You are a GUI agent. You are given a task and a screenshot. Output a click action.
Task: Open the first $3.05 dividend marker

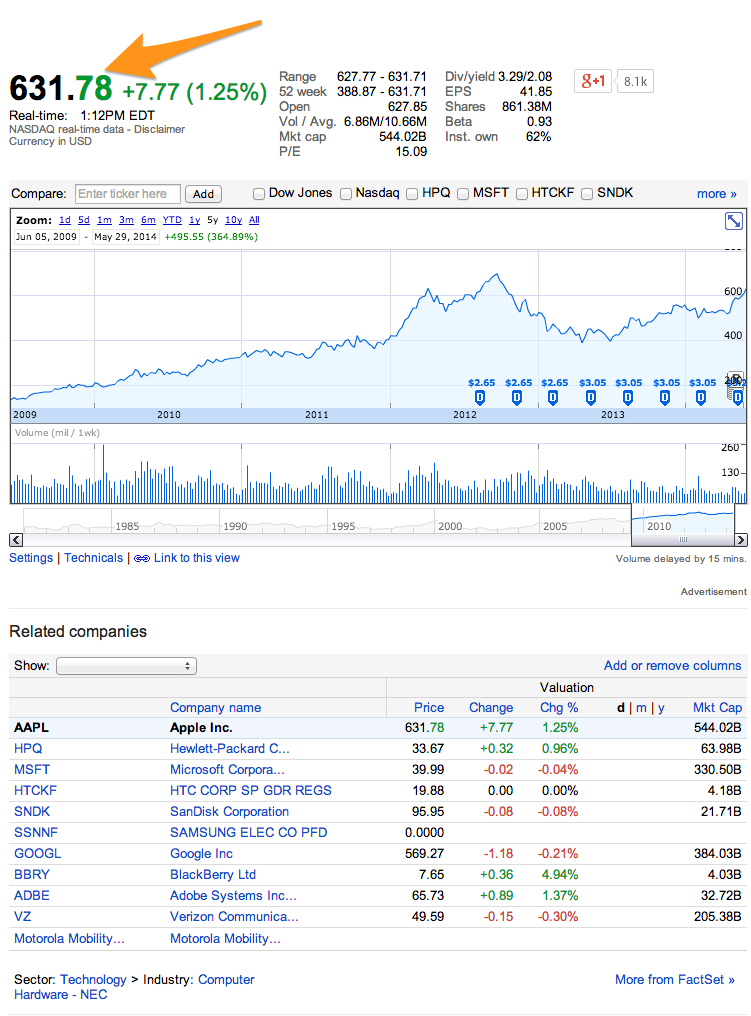coord(590,397)
